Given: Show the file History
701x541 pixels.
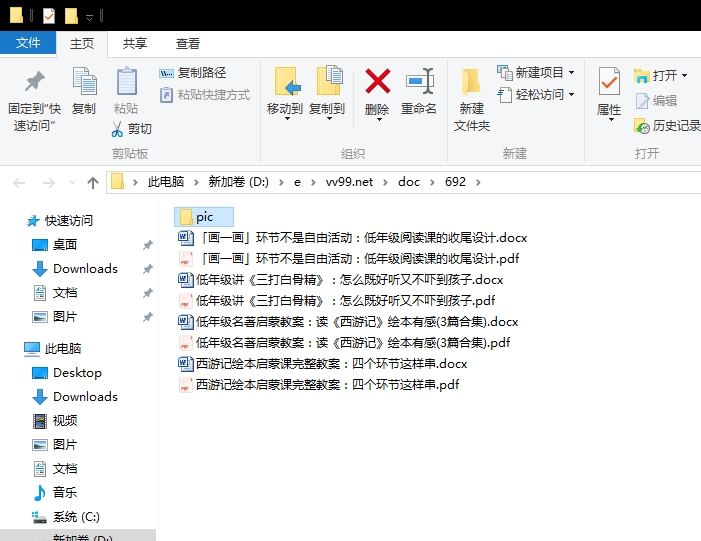Looking at the screenshot, I should tap(667, 126).
